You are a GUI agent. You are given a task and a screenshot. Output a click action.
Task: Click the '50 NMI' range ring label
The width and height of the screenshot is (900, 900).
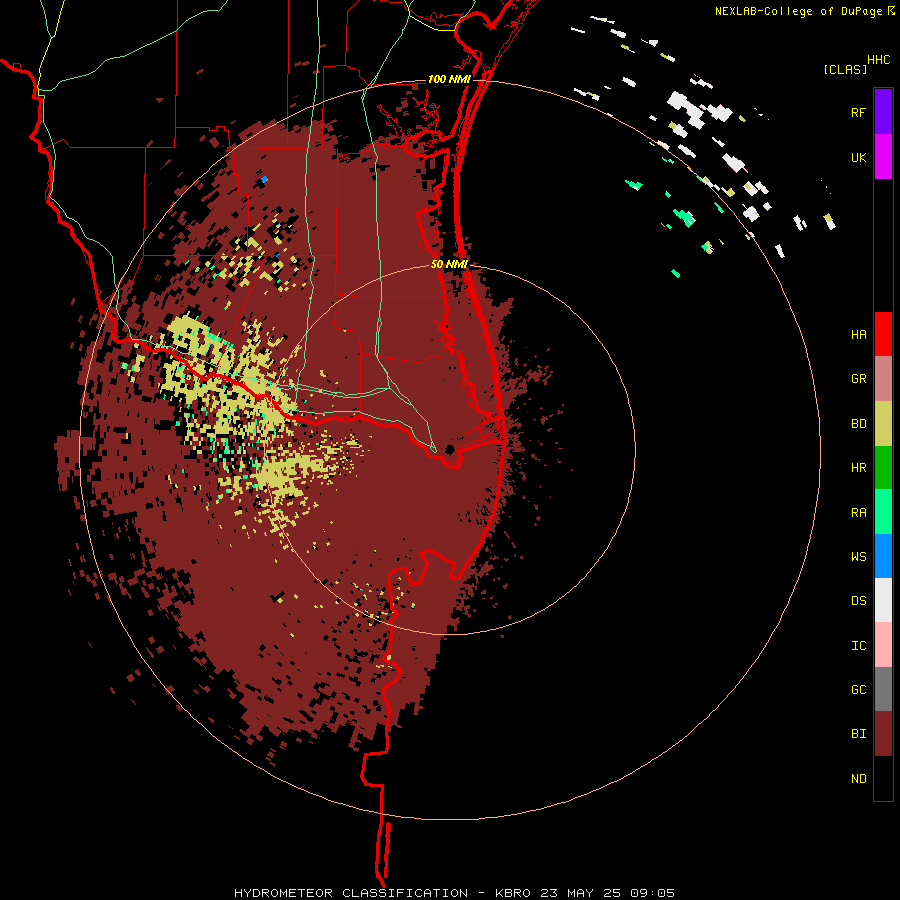449,264
